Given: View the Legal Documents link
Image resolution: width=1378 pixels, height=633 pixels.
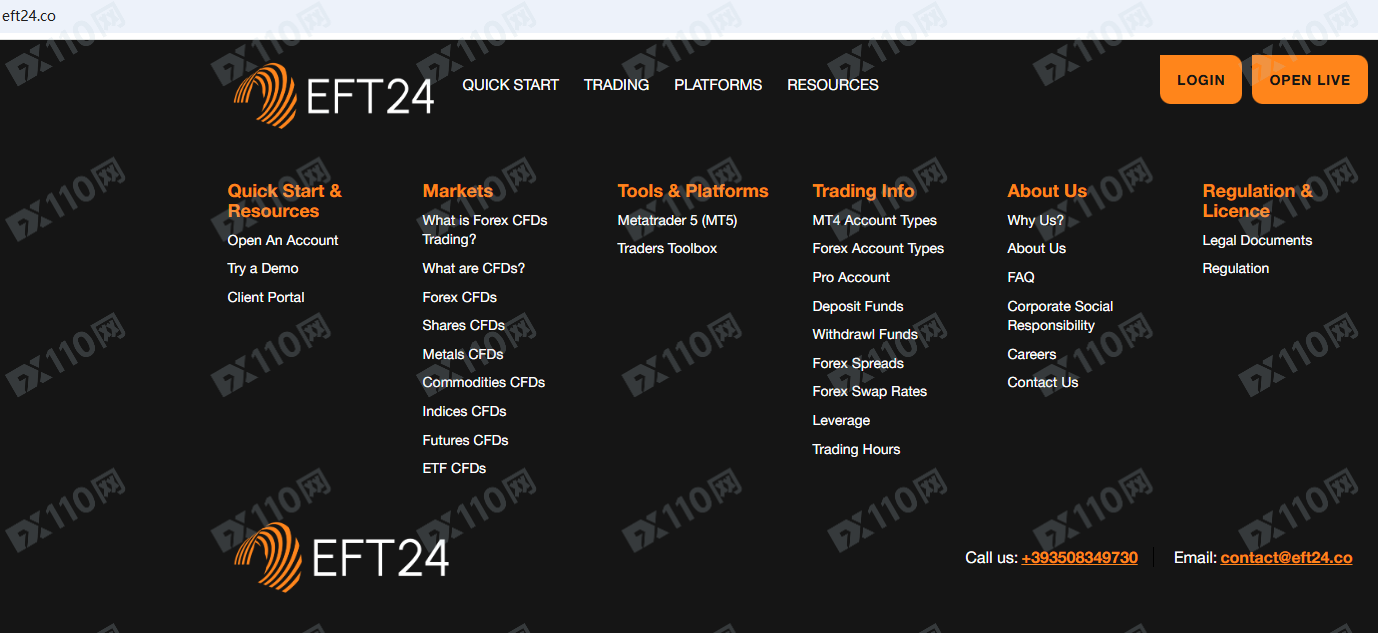Looking at the screenshot, I should pyautogui.click(x=1257, y=240).
